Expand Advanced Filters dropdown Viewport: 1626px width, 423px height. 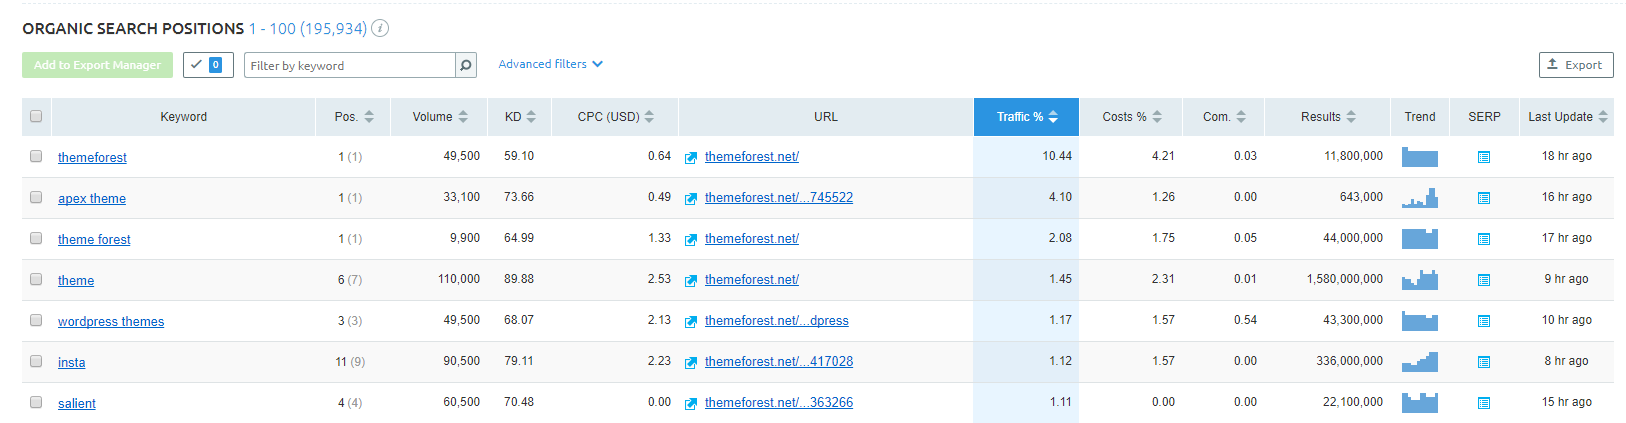click(550, 64)
